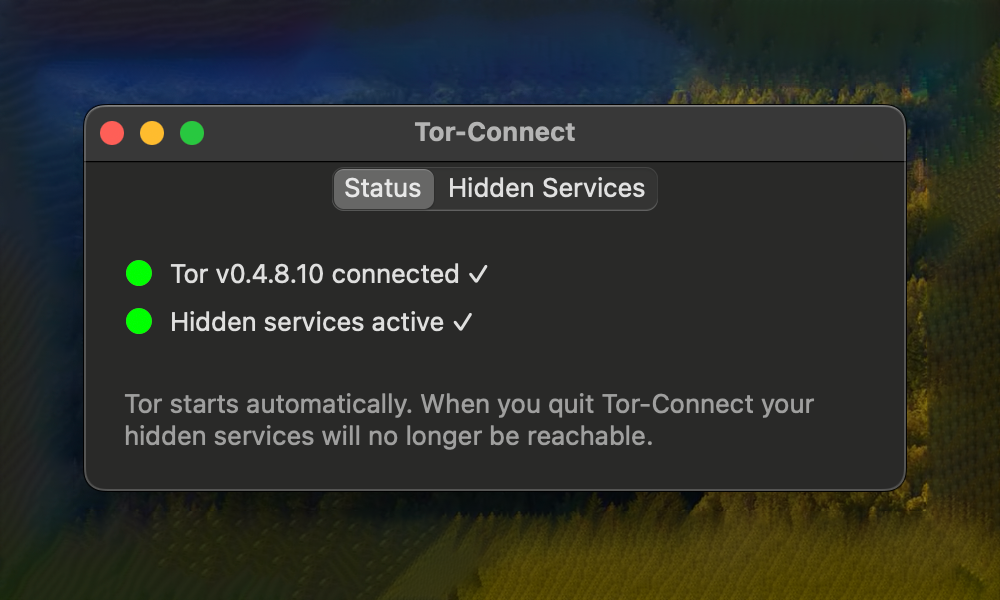Click the green dot beside Hidden services active
The image size is (1000, 600).
(x=139, y=321)
